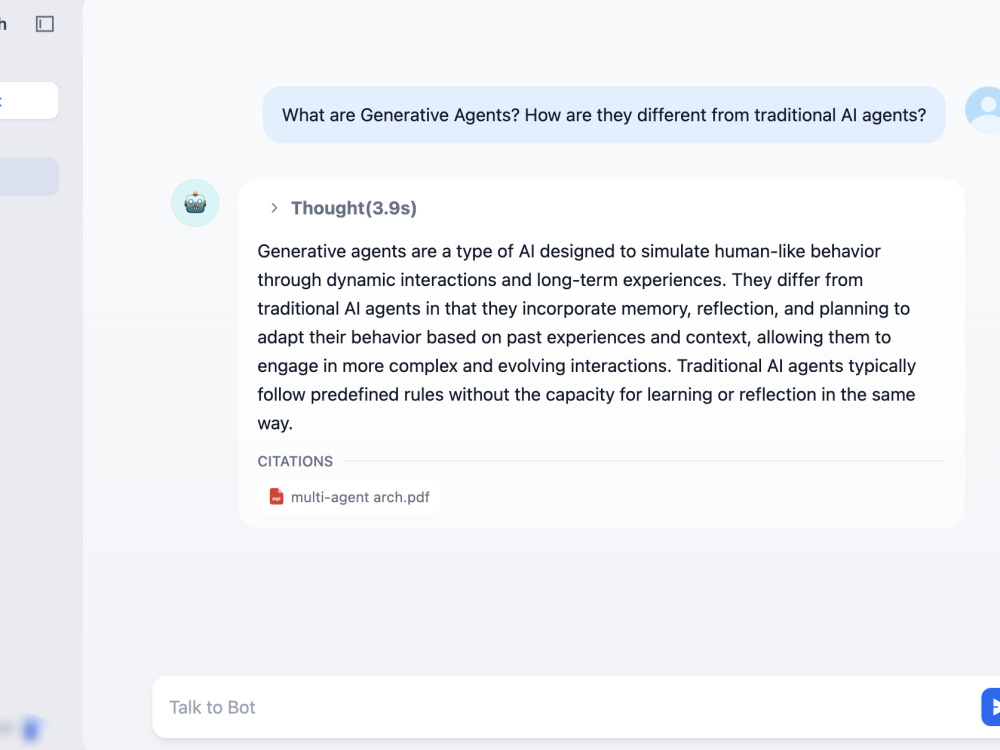Click the Generative Agents question bubble
The image size is (1000, 750).
click(604, 115)
